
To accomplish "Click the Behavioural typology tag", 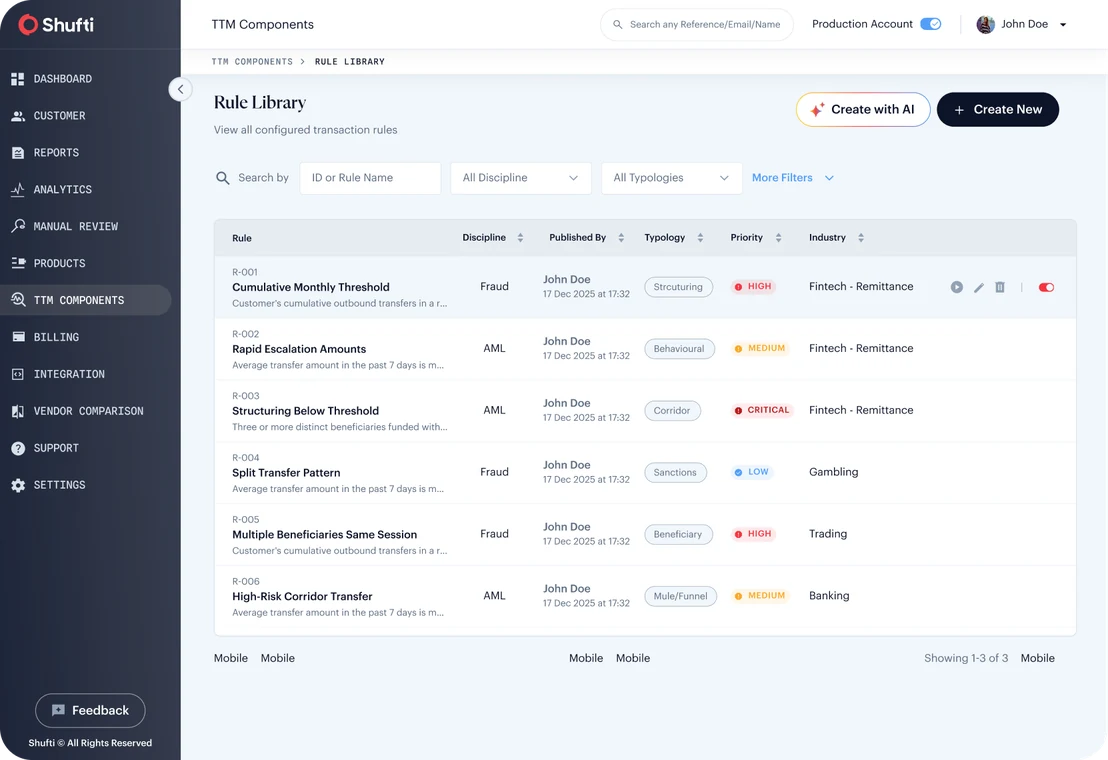I will click(x=679, y=349).
